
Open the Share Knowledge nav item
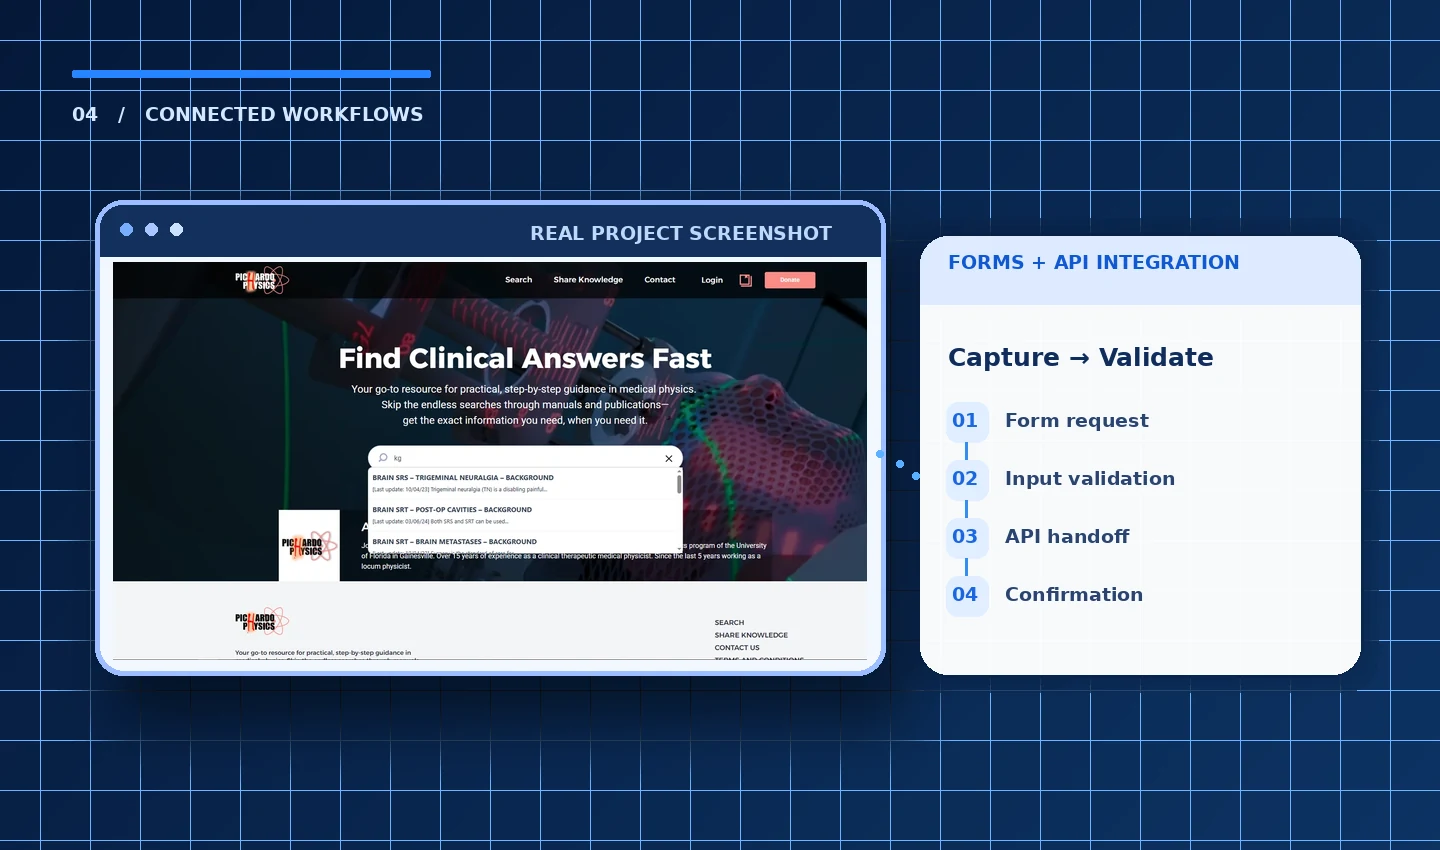(588, 280)
